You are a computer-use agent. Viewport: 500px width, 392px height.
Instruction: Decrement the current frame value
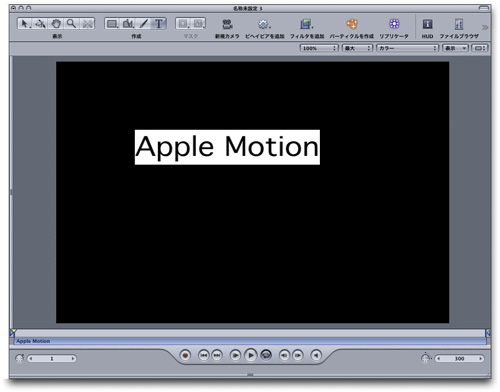31,359
